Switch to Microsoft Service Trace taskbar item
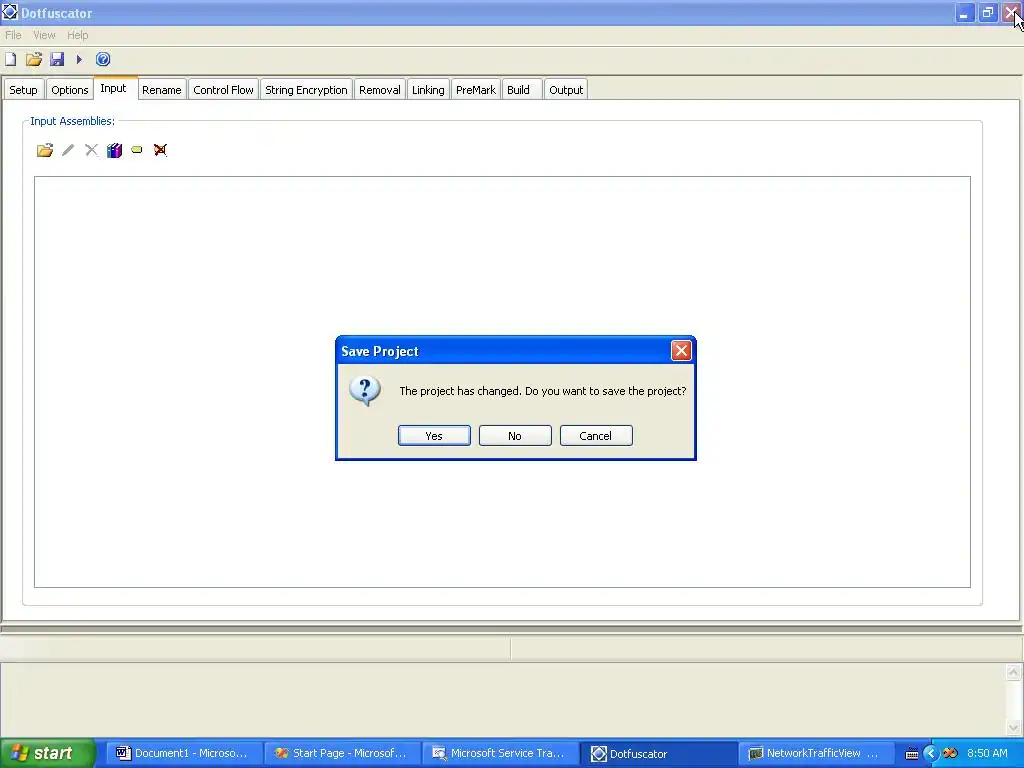The height and width of the screenshot is (768, 1024). tap(500, 753)
